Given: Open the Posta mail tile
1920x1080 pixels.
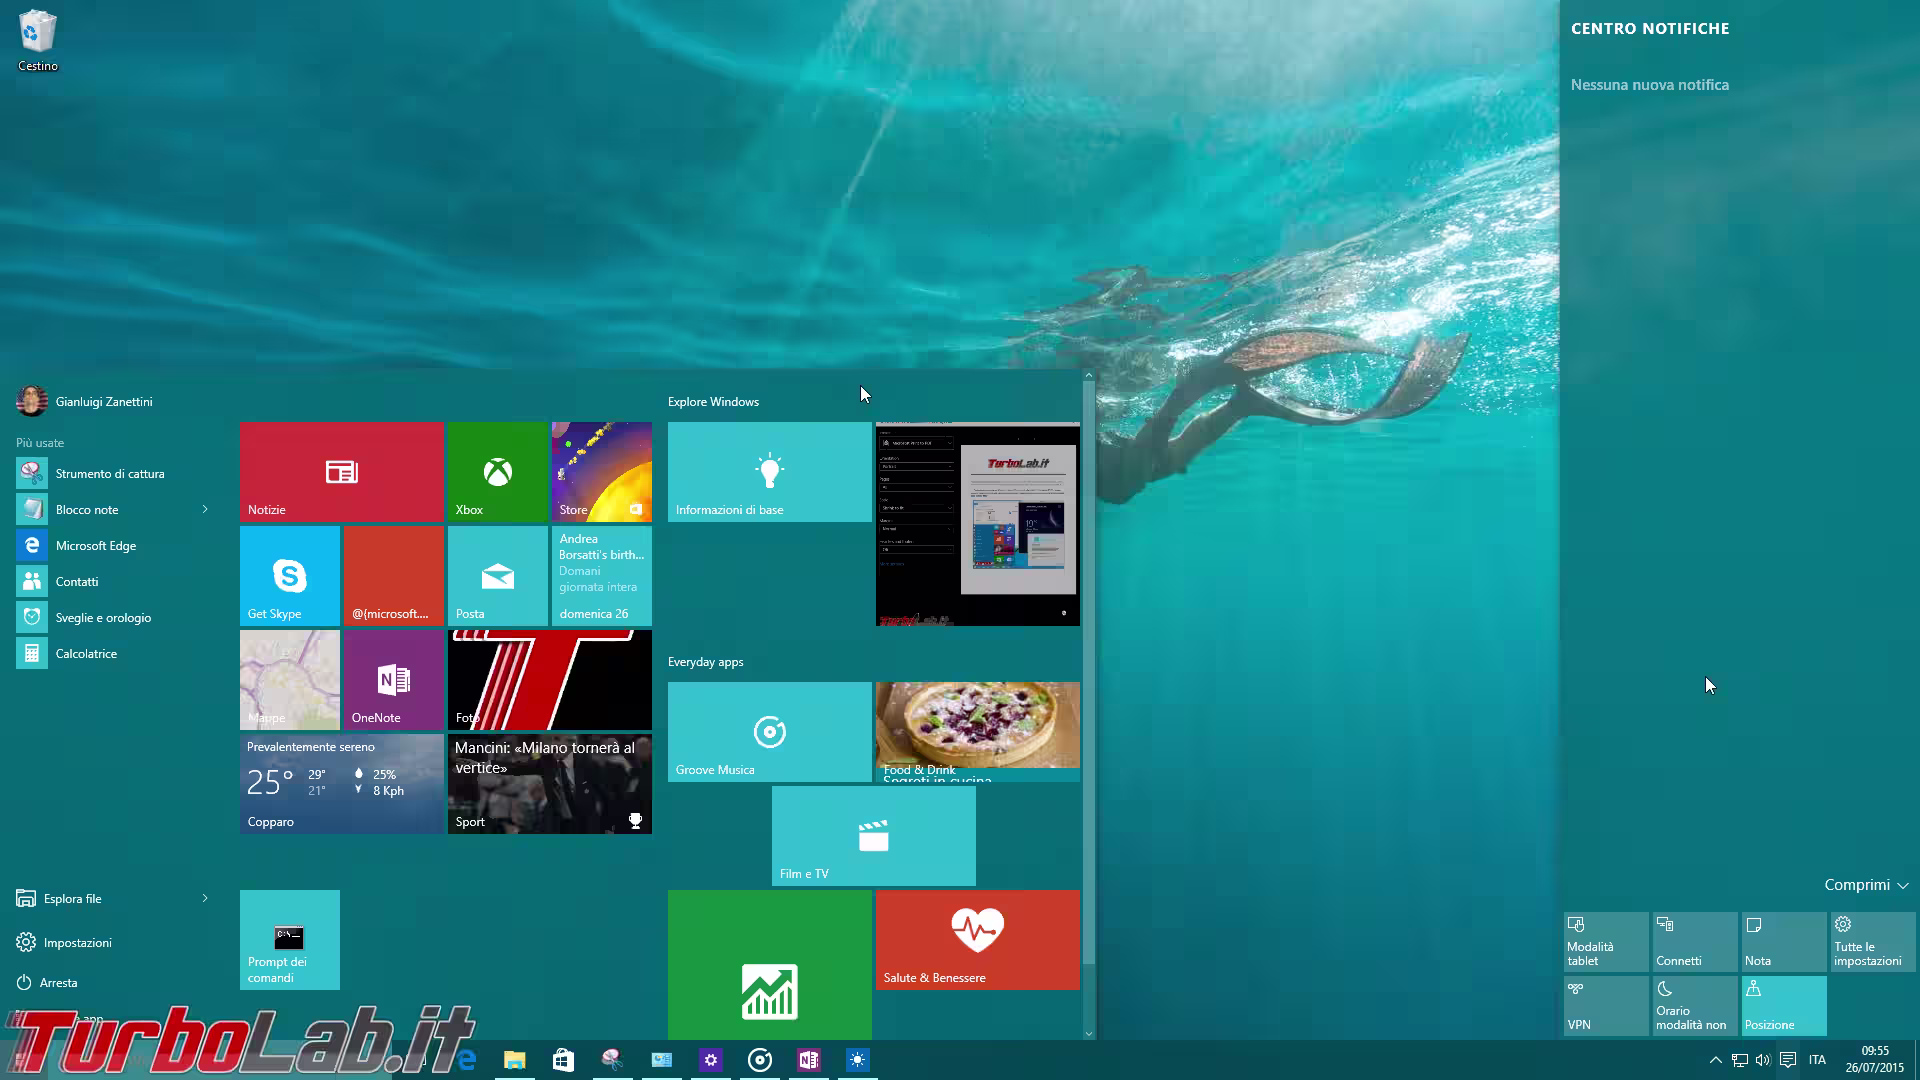Looking at the screenshot, I should tap(498, 575).
